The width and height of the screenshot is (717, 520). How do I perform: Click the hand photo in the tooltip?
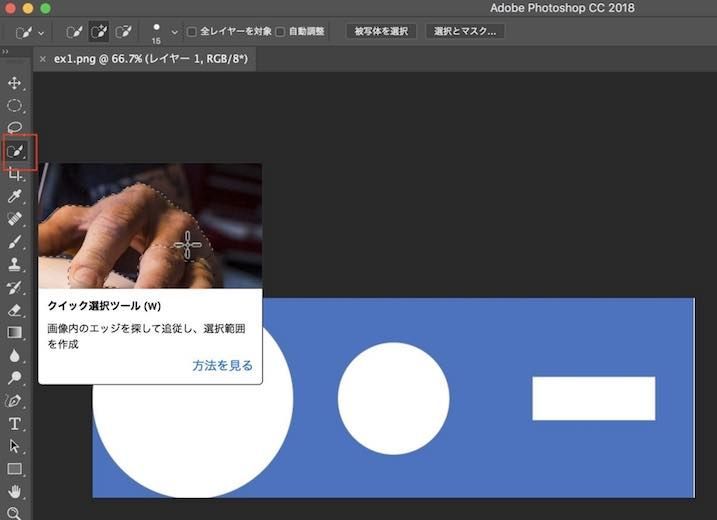(150, 225)
